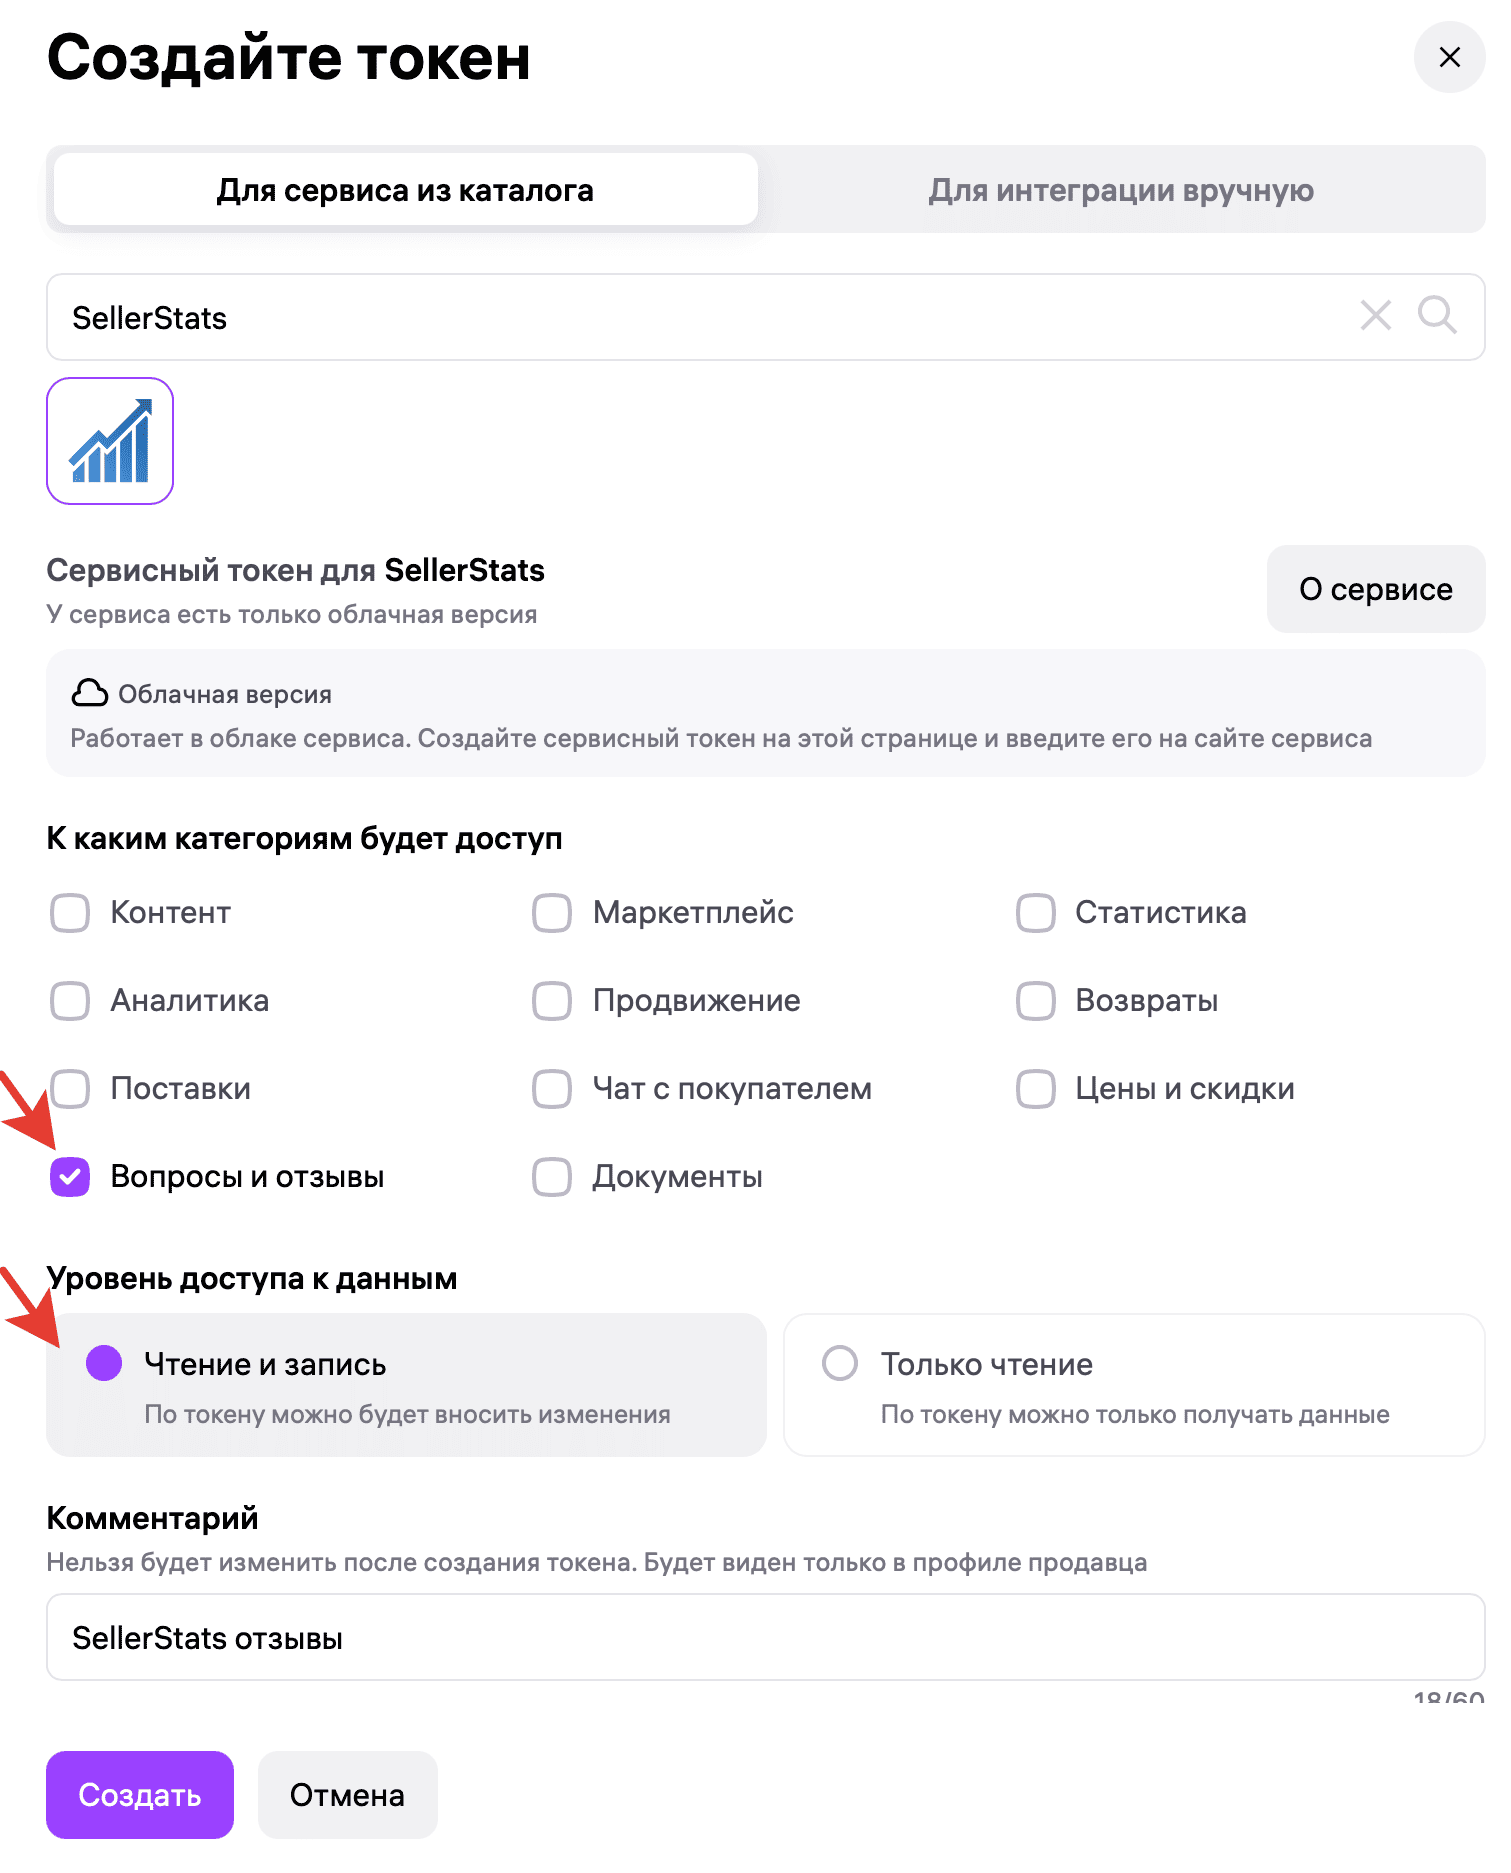The image size is (1511, 1873).
Task: Switch to the Для сервиса из каталога tab
Action: [404, 190]
